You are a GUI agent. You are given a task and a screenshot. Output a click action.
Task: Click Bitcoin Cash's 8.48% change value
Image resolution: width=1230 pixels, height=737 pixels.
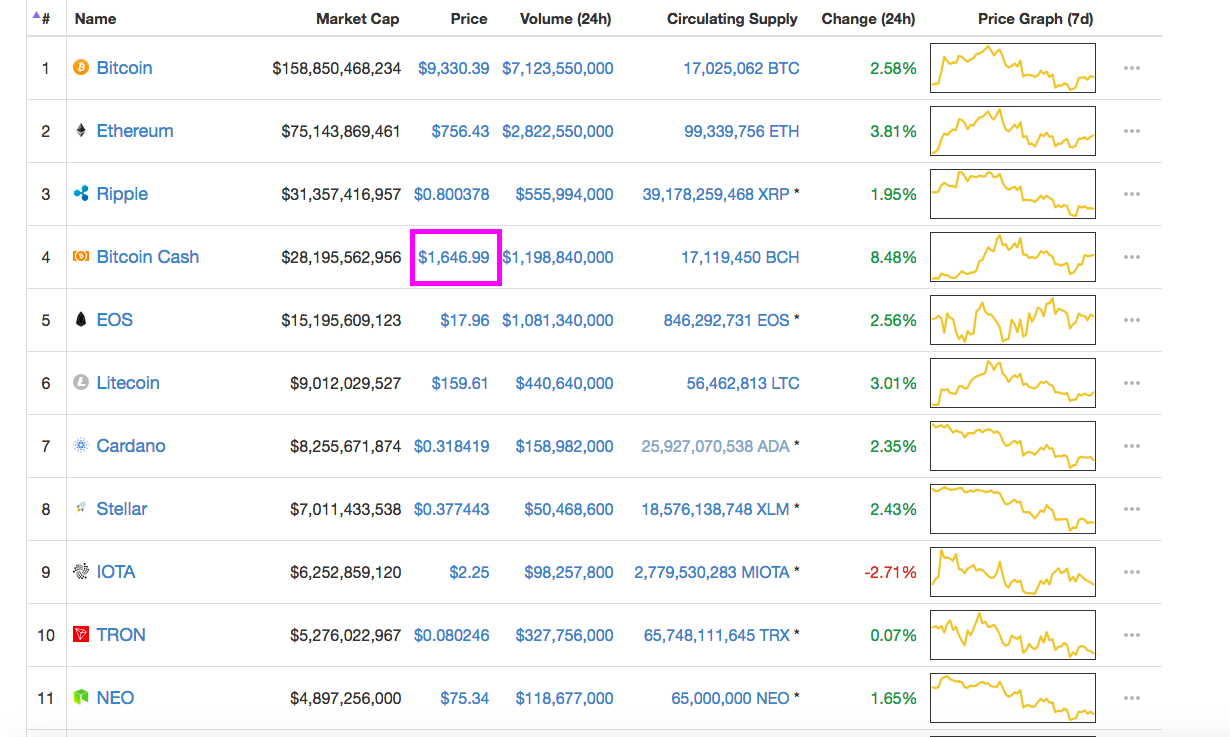pos(893,257)
